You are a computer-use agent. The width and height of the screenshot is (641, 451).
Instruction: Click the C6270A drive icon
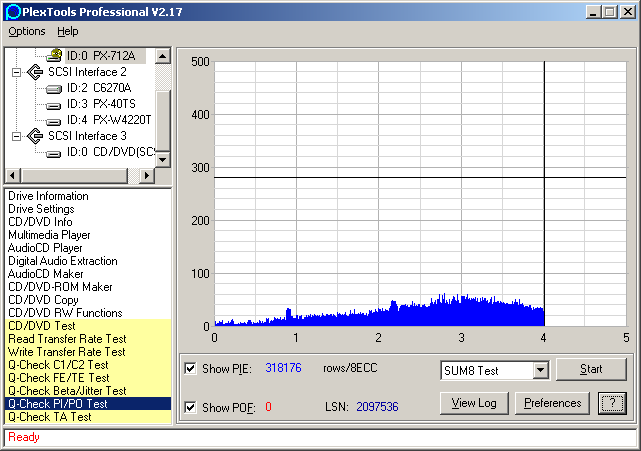(x=54, y=88)
